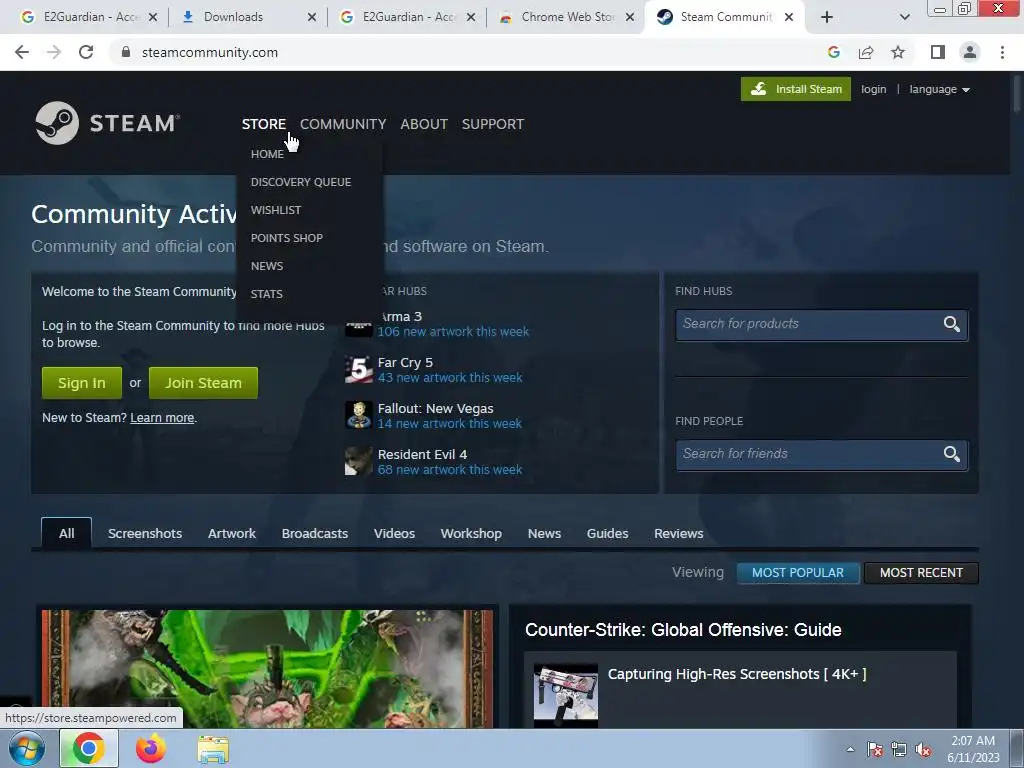Viewport: 1024px width, 768px height.
Task: Open File Explorer from taskbar
Action: click(x=213, y=749)
